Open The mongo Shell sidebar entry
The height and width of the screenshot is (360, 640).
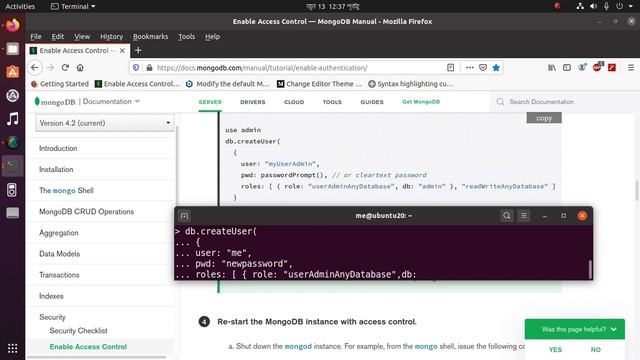tap(66, 190)
